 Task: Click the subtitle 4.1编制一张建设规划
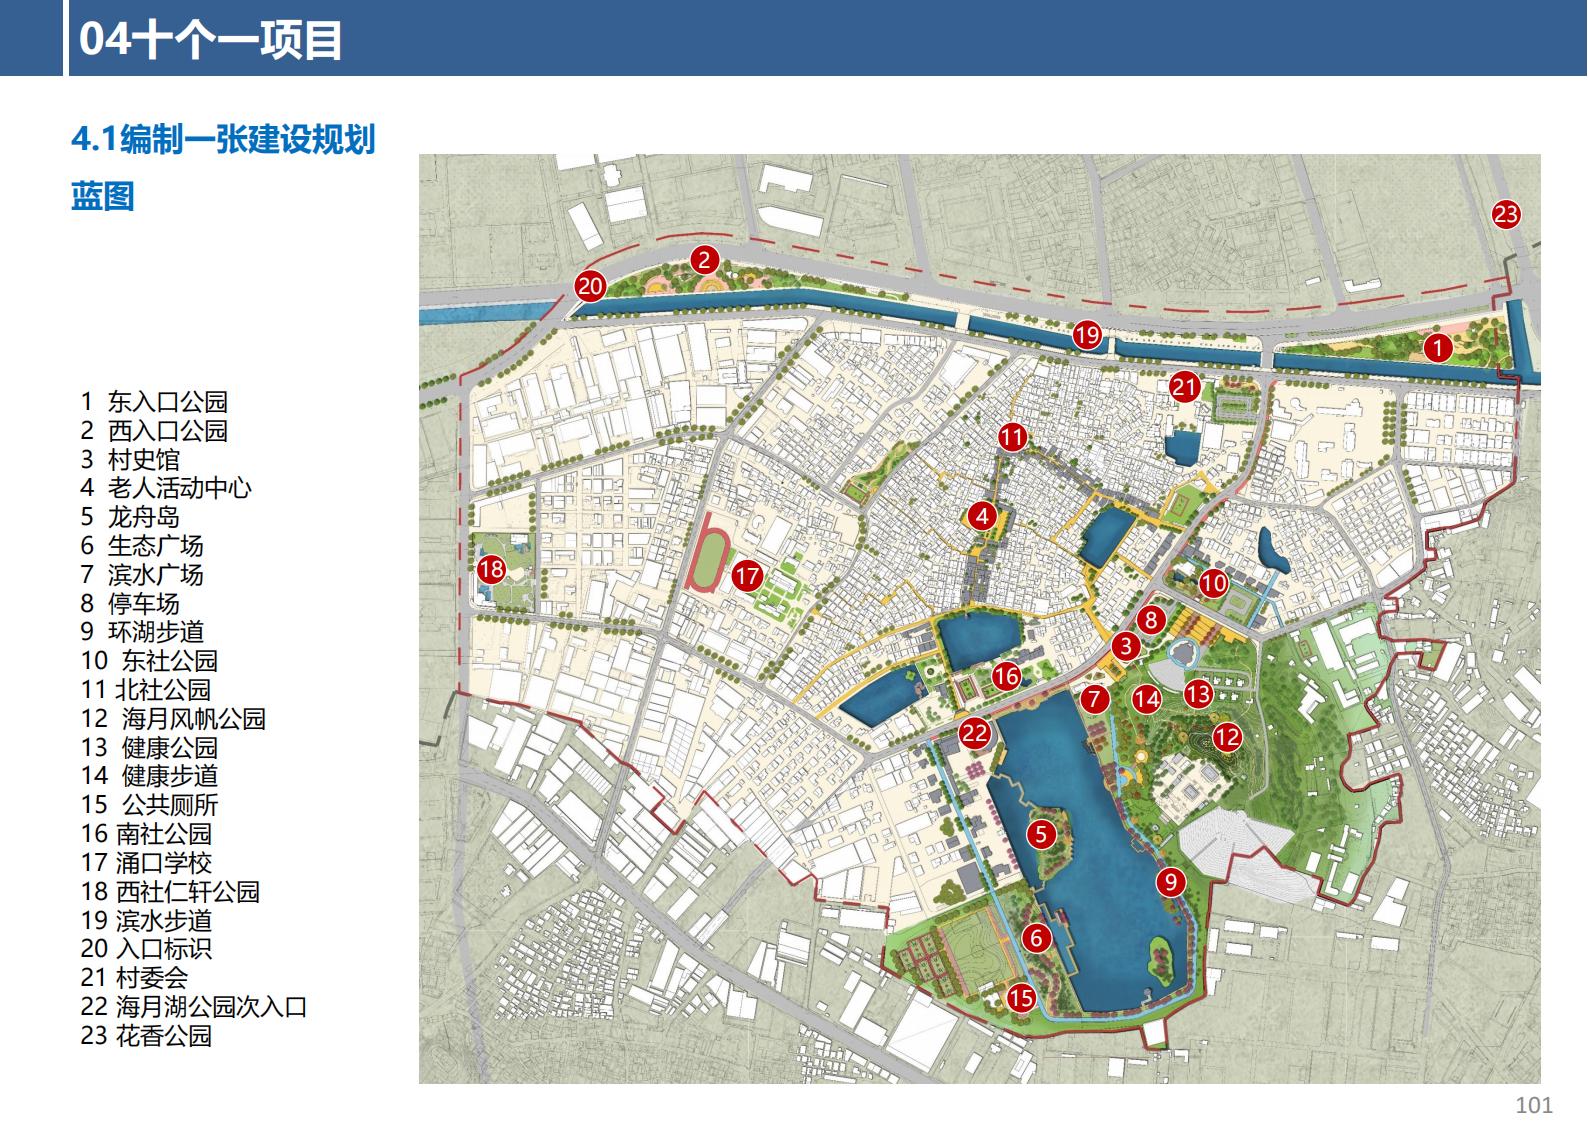223,139
